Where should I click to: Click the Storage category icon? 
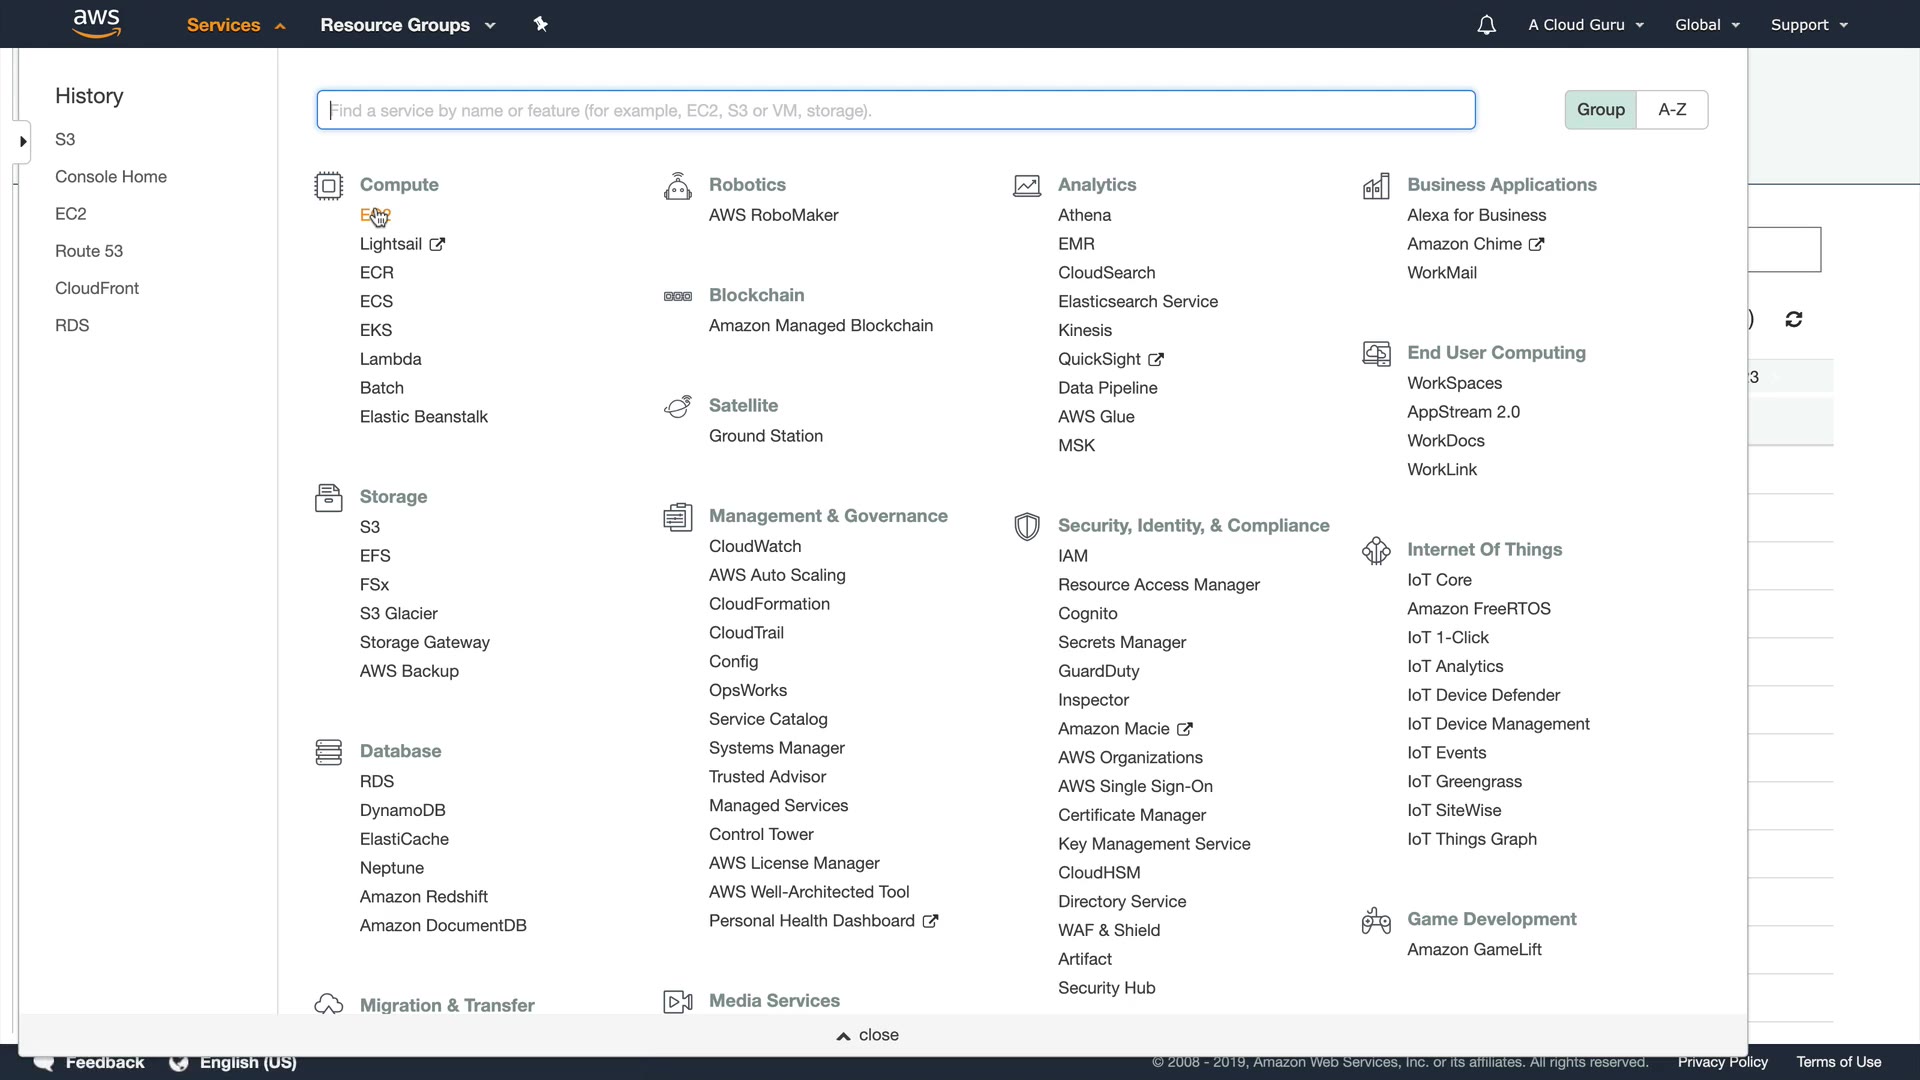pyautogui.click(x=328, y=497)
